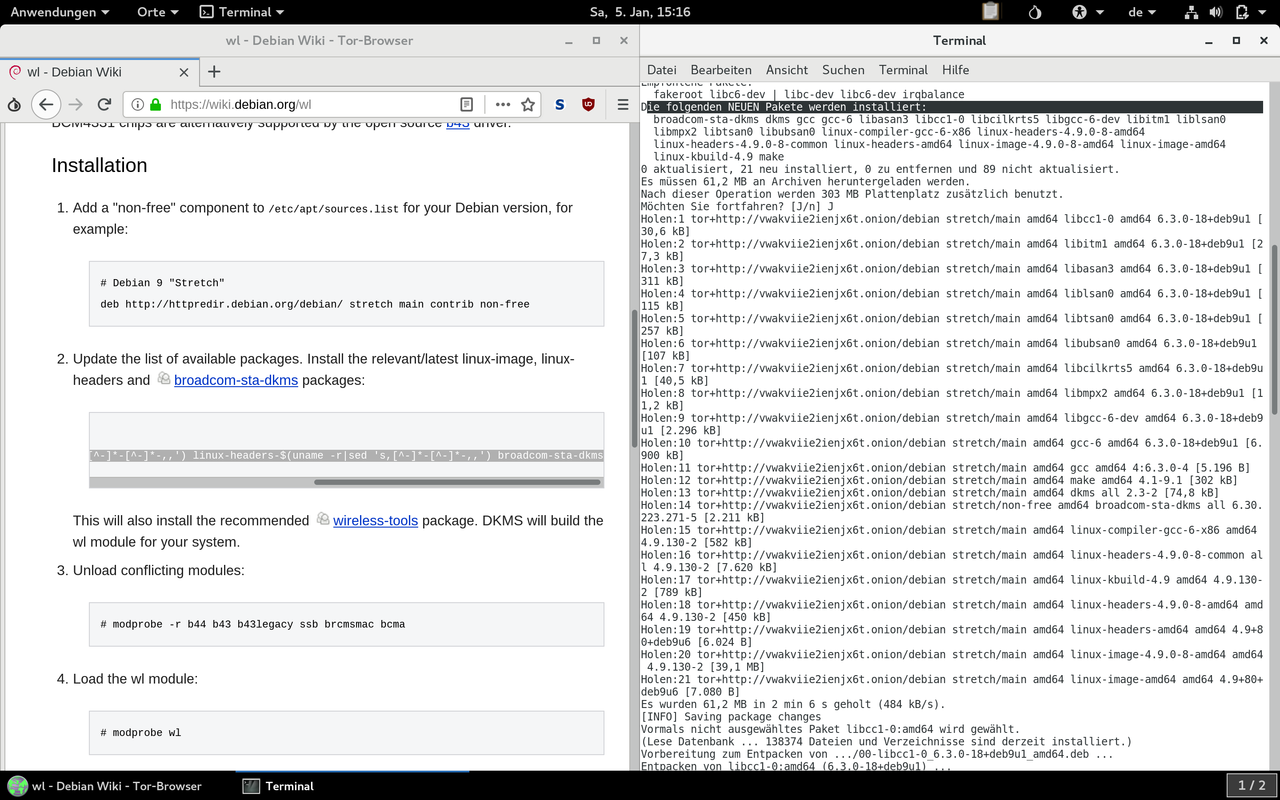Click the horizontal scrollbar of the code box
Screen dimensions: 1280x800
point(458,482)
